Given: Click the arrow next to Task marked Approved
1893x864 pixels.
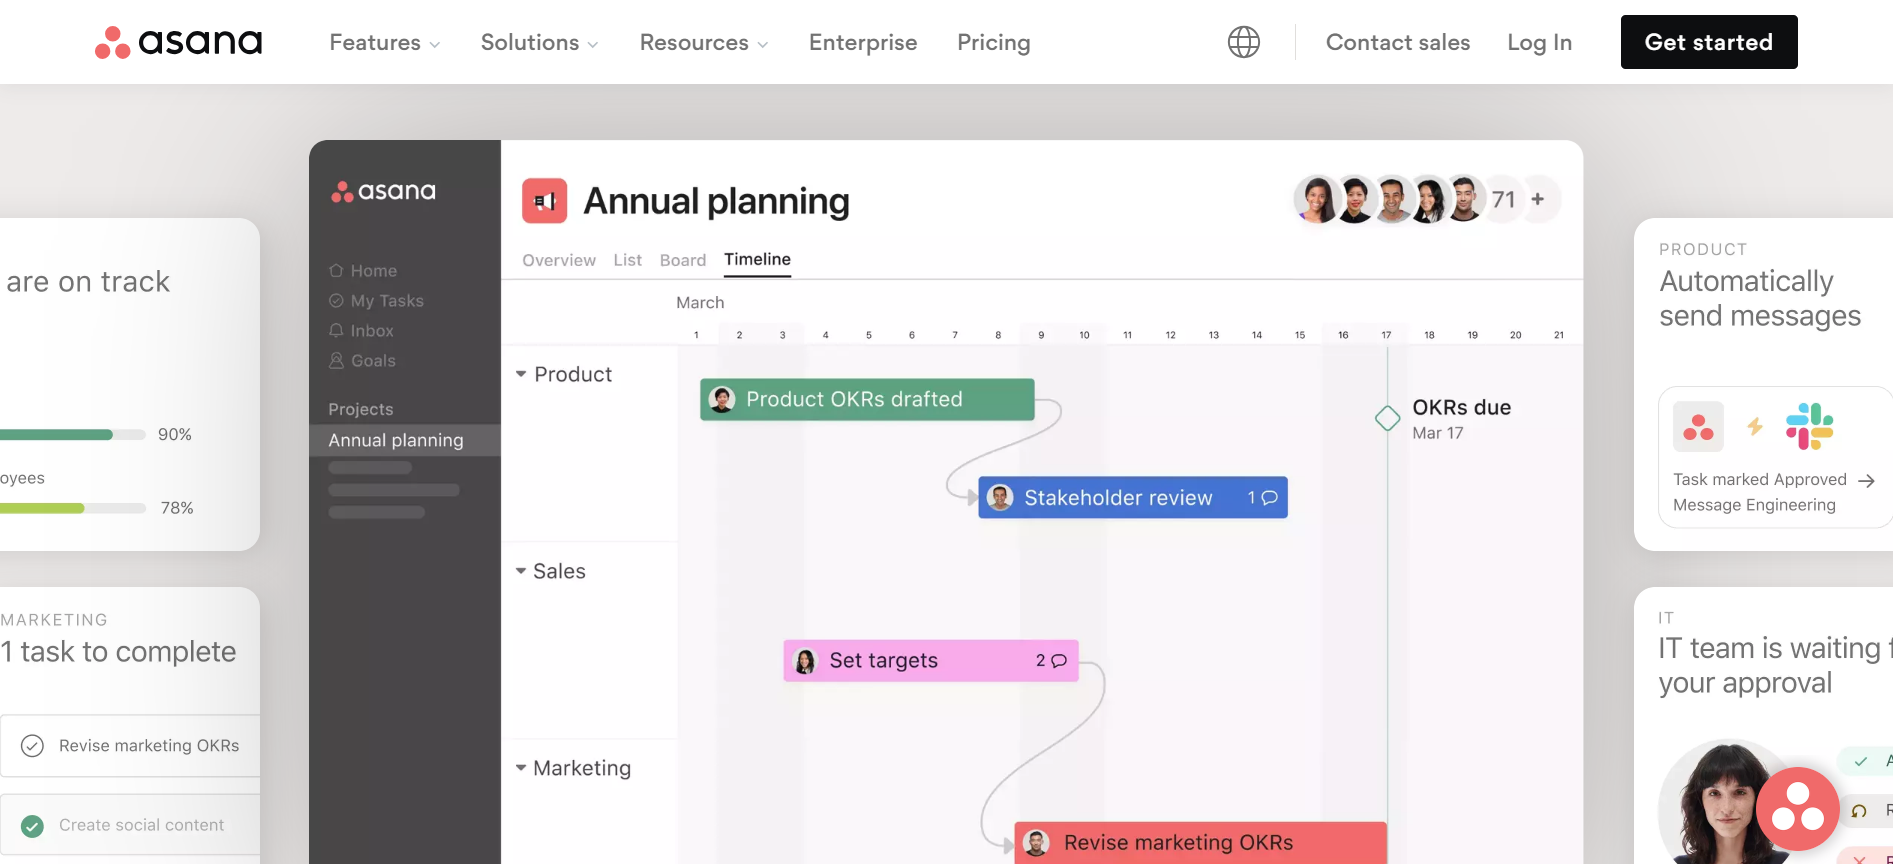Looking at the screenshot, I should point(1866,481).
